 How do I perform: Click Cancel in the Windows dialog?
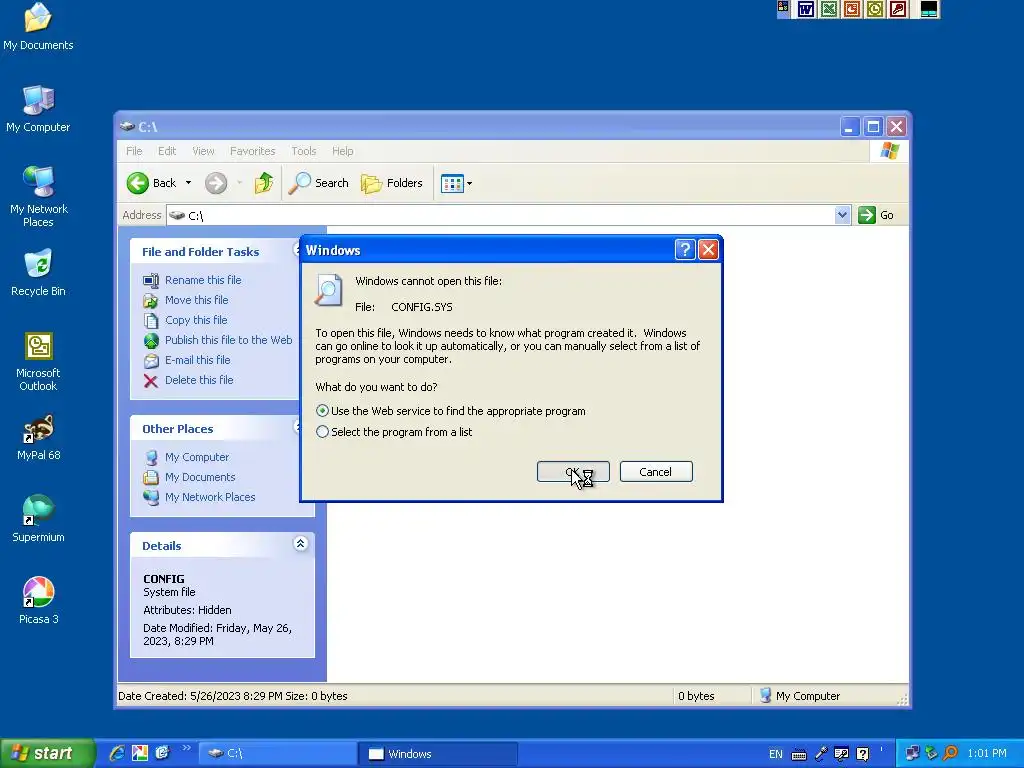tap(656, 472)
